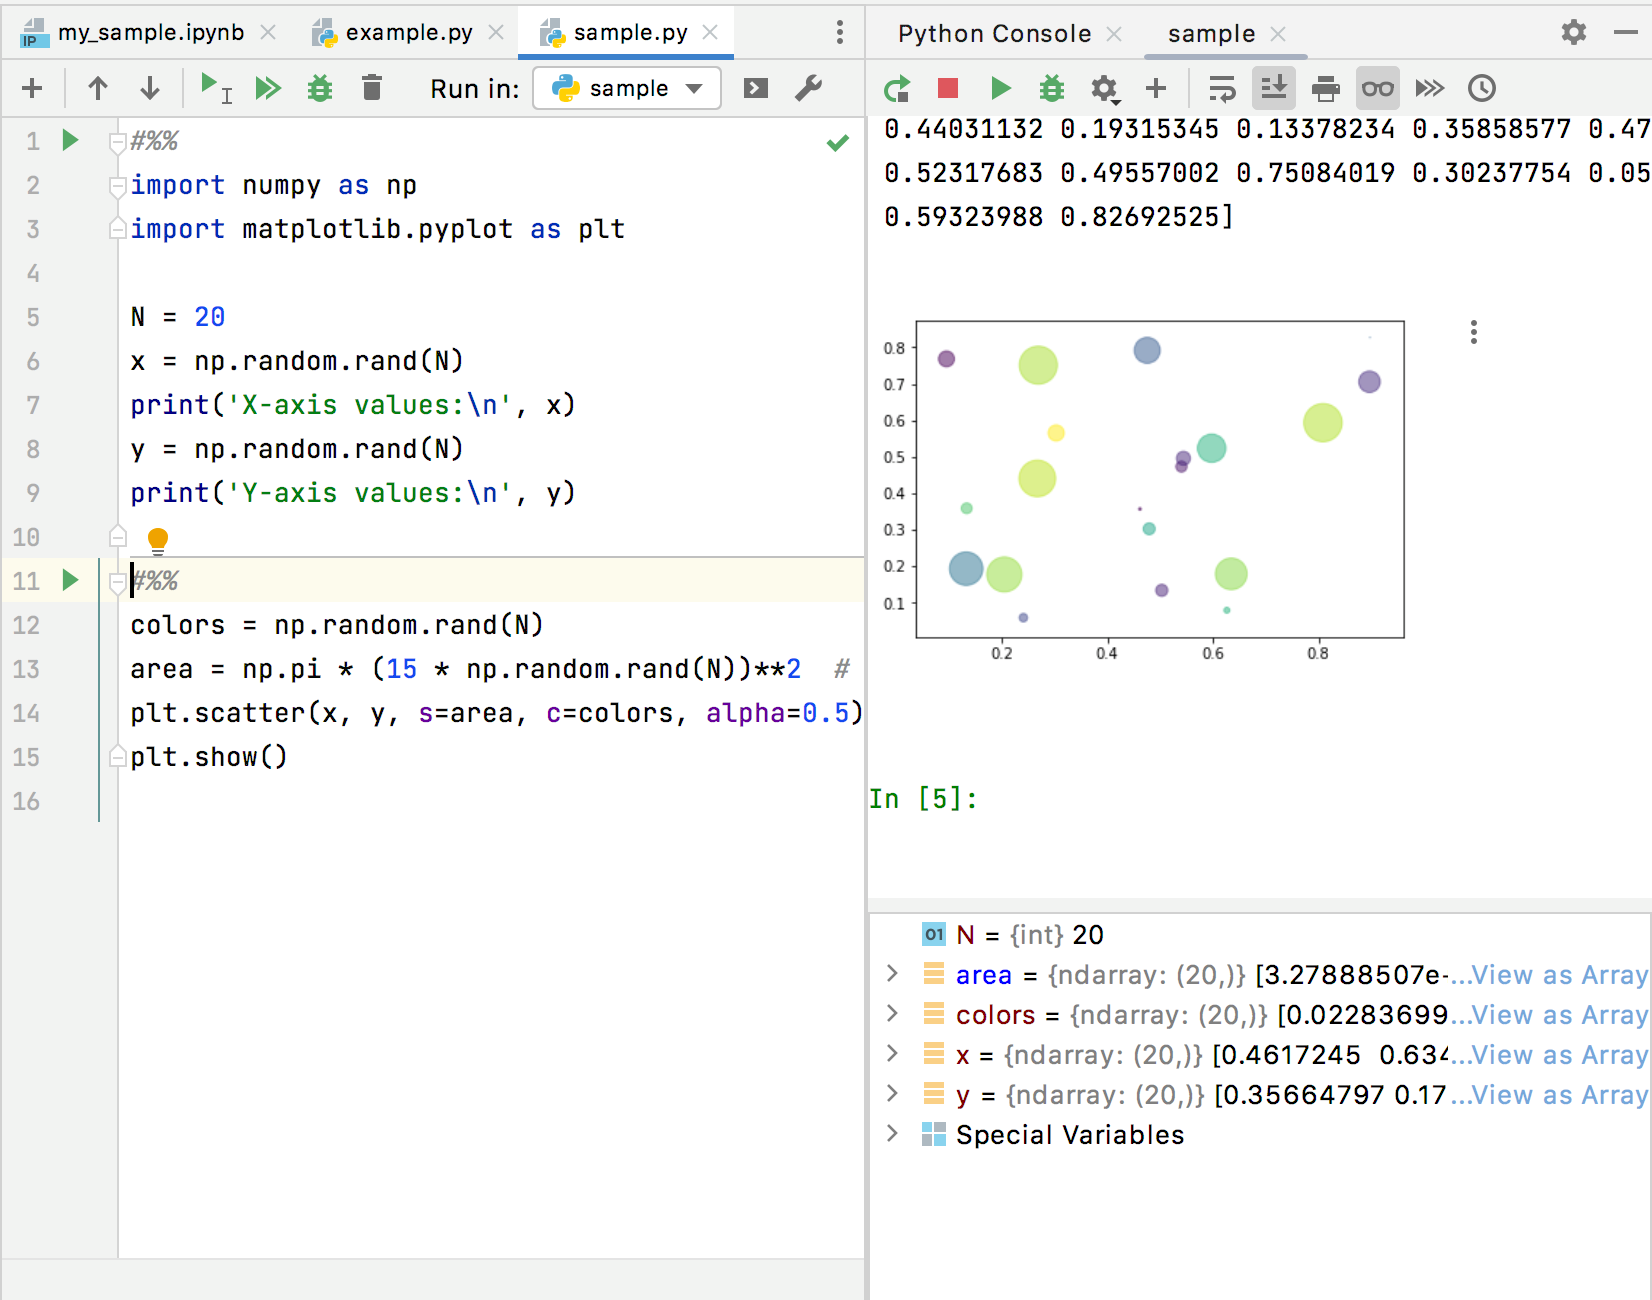This screenshot has height=1300, width=1652.
Task: Move cell up with the up arrow
Action: click(x=98, y=88)
